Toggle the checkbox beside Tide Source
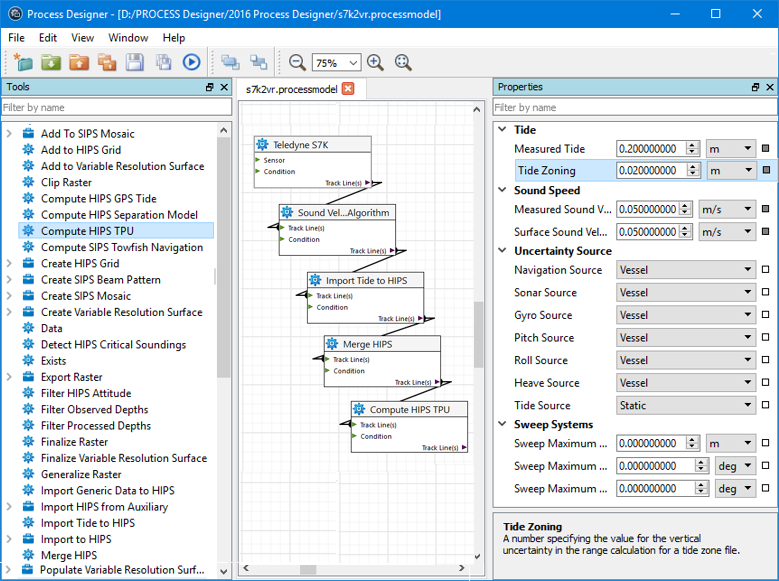 coord(766,406)
